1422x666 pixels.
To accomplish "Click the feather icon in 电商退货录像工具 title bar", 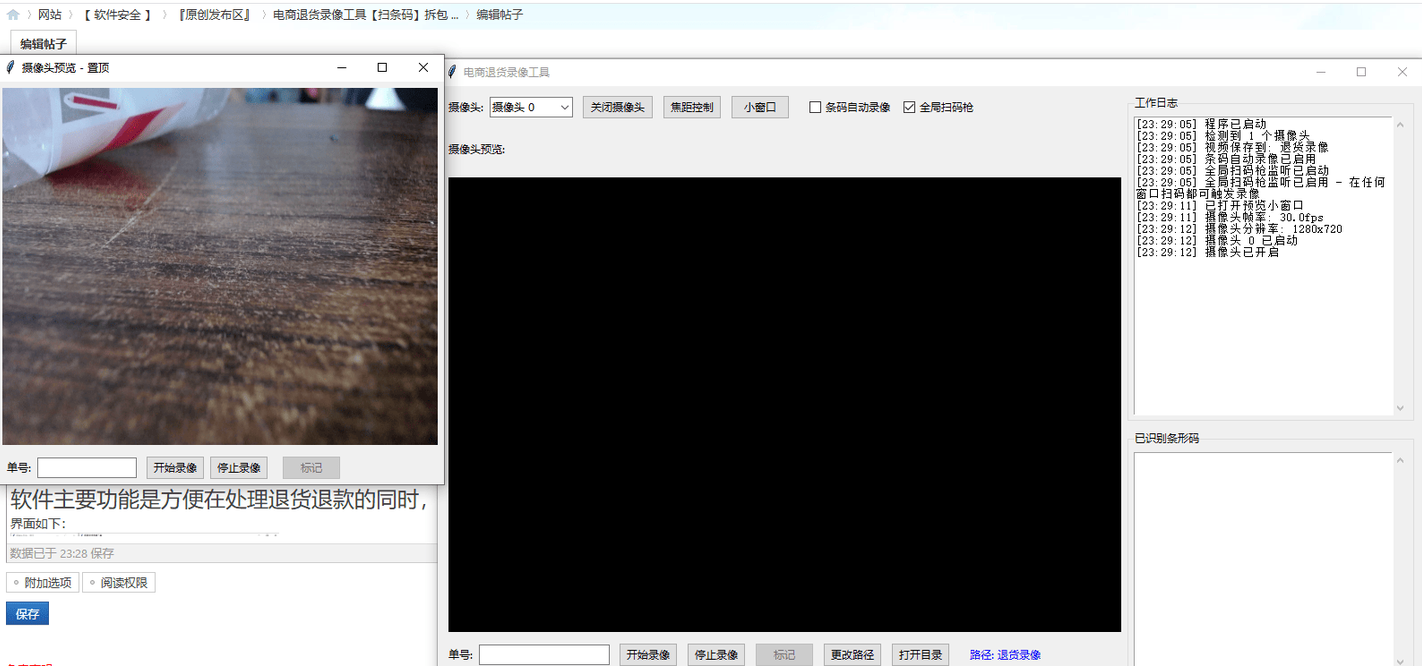I will (453, 72).
